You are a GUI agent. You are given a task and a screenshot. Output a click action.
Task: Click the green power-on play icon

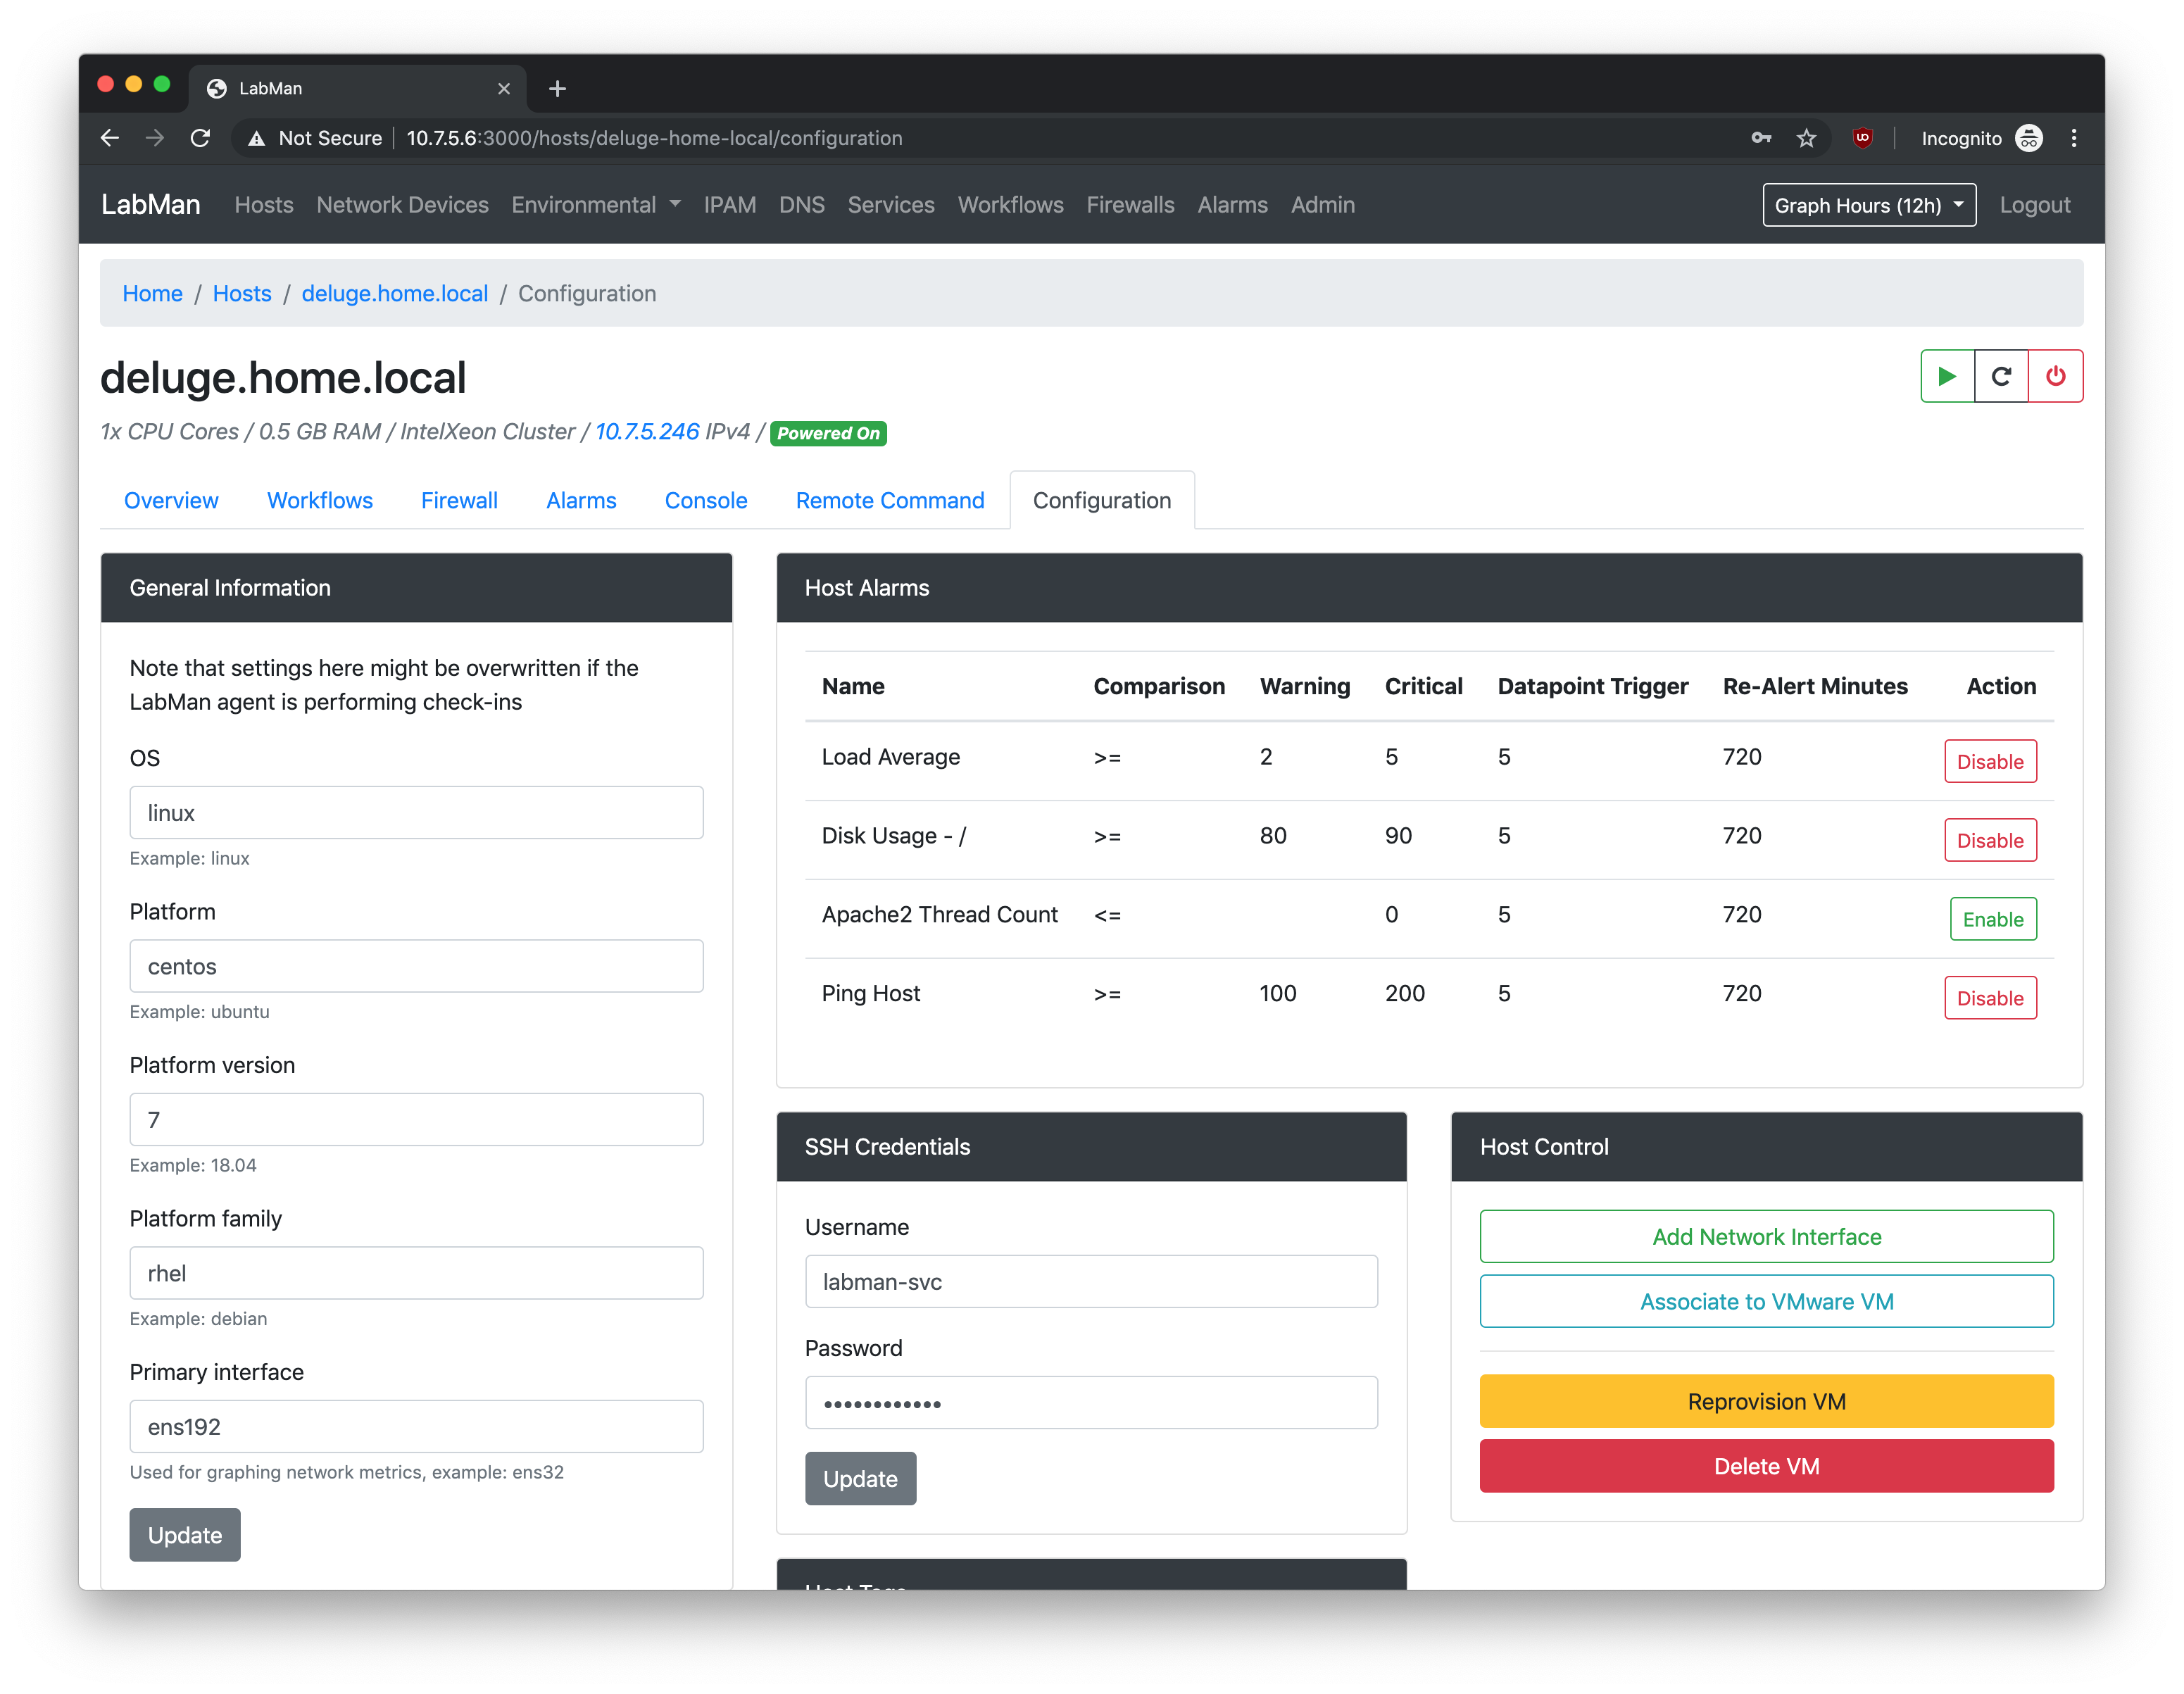[1946, 376]
